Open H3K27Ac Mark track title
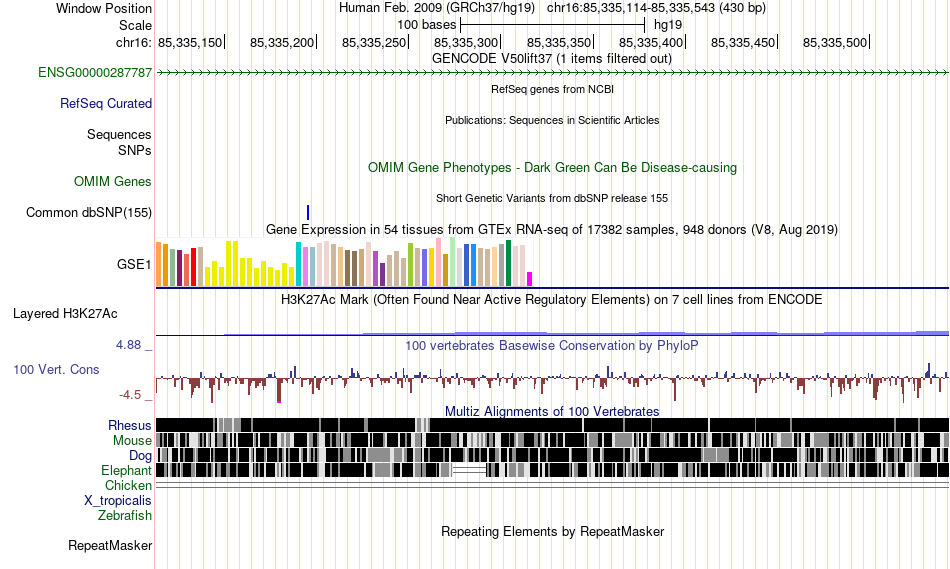This screenshot has width=950, height=569. (x=552, y=300)
